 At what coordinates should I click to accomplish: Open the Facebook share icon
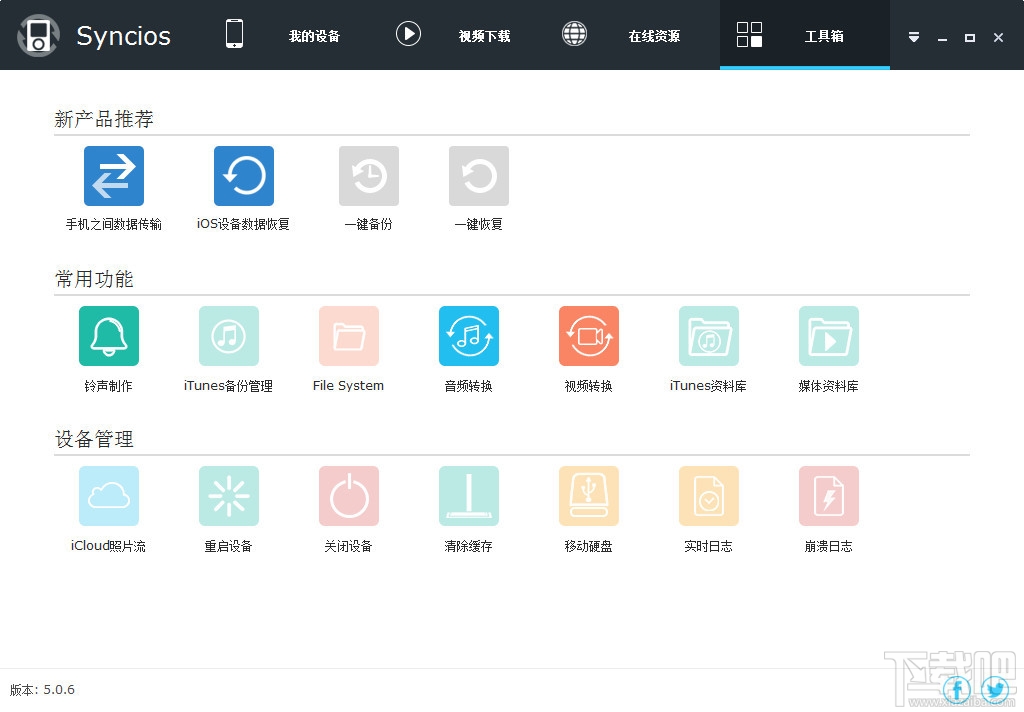(x=957, y=689)
